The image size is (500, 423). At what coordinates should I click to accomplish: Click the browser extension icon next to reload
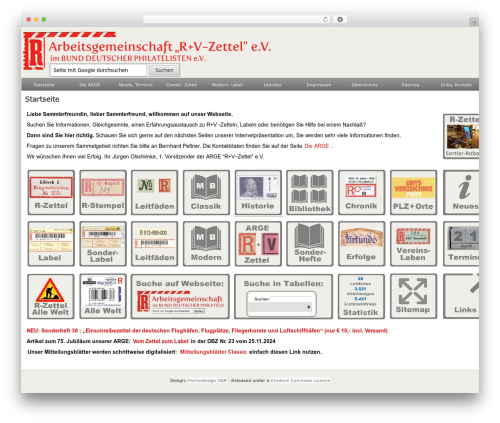point(340,19)
